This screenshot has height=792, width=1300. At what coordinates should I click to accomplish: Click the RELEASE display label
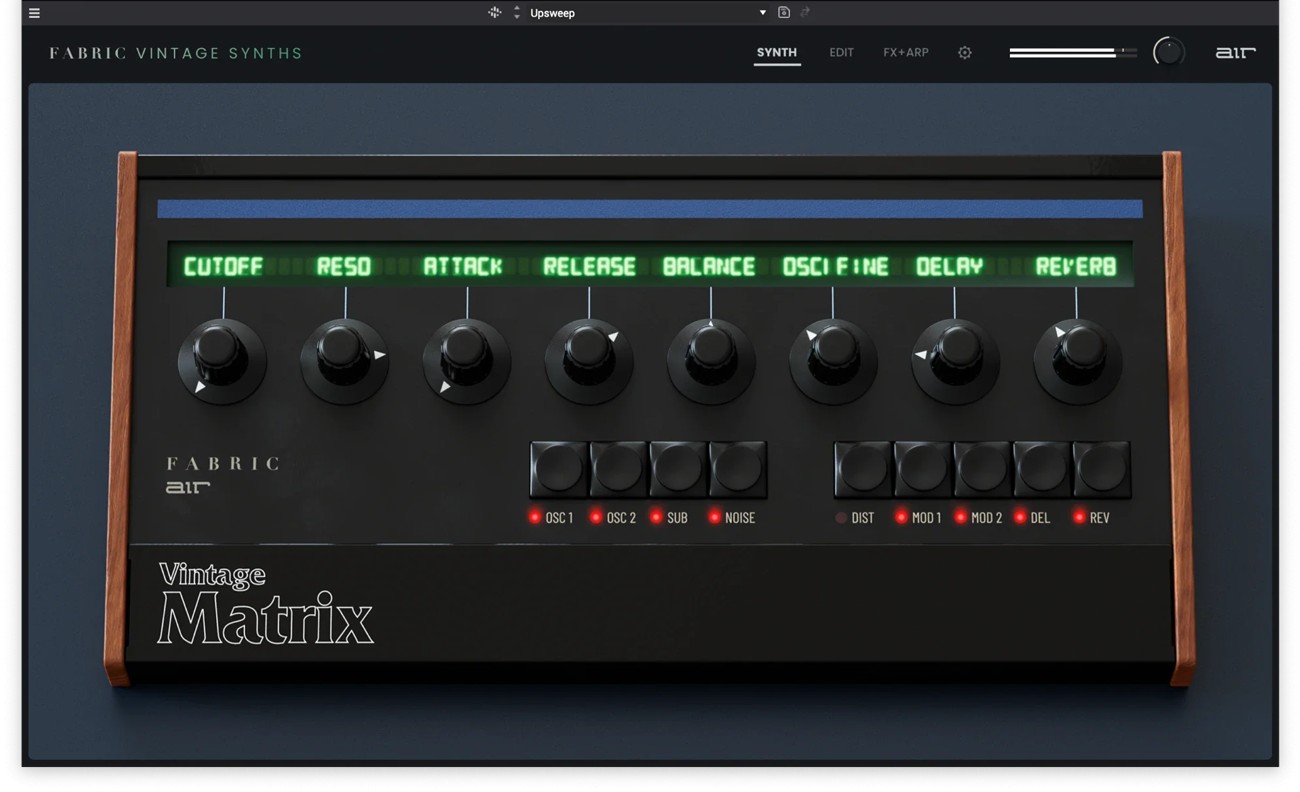(589, 267)
